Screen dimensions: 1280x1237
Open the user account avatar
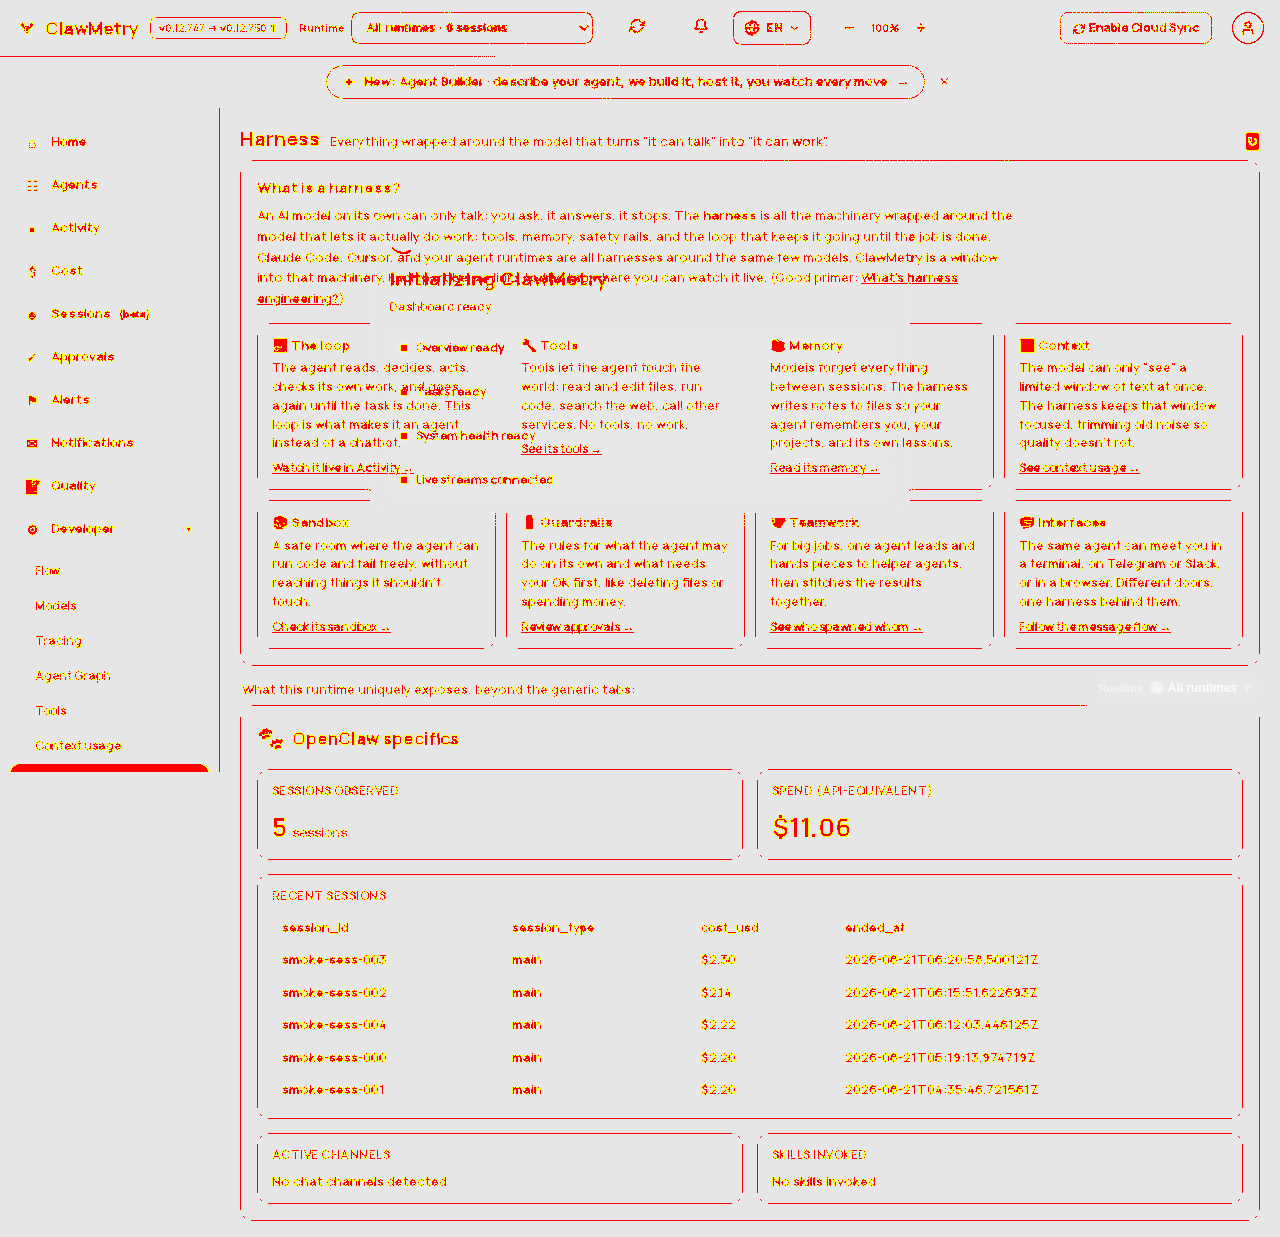tap(1247, 28)
